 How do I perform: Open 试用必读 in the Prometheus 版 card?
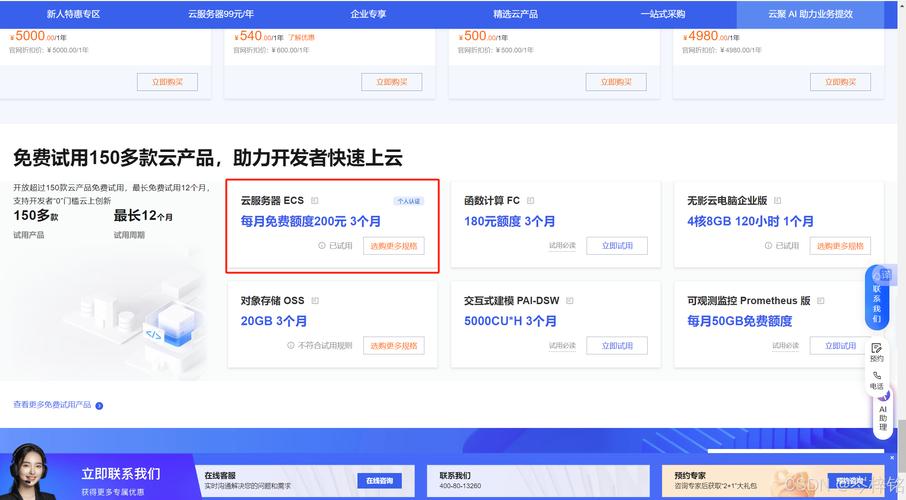coord(786,346)
